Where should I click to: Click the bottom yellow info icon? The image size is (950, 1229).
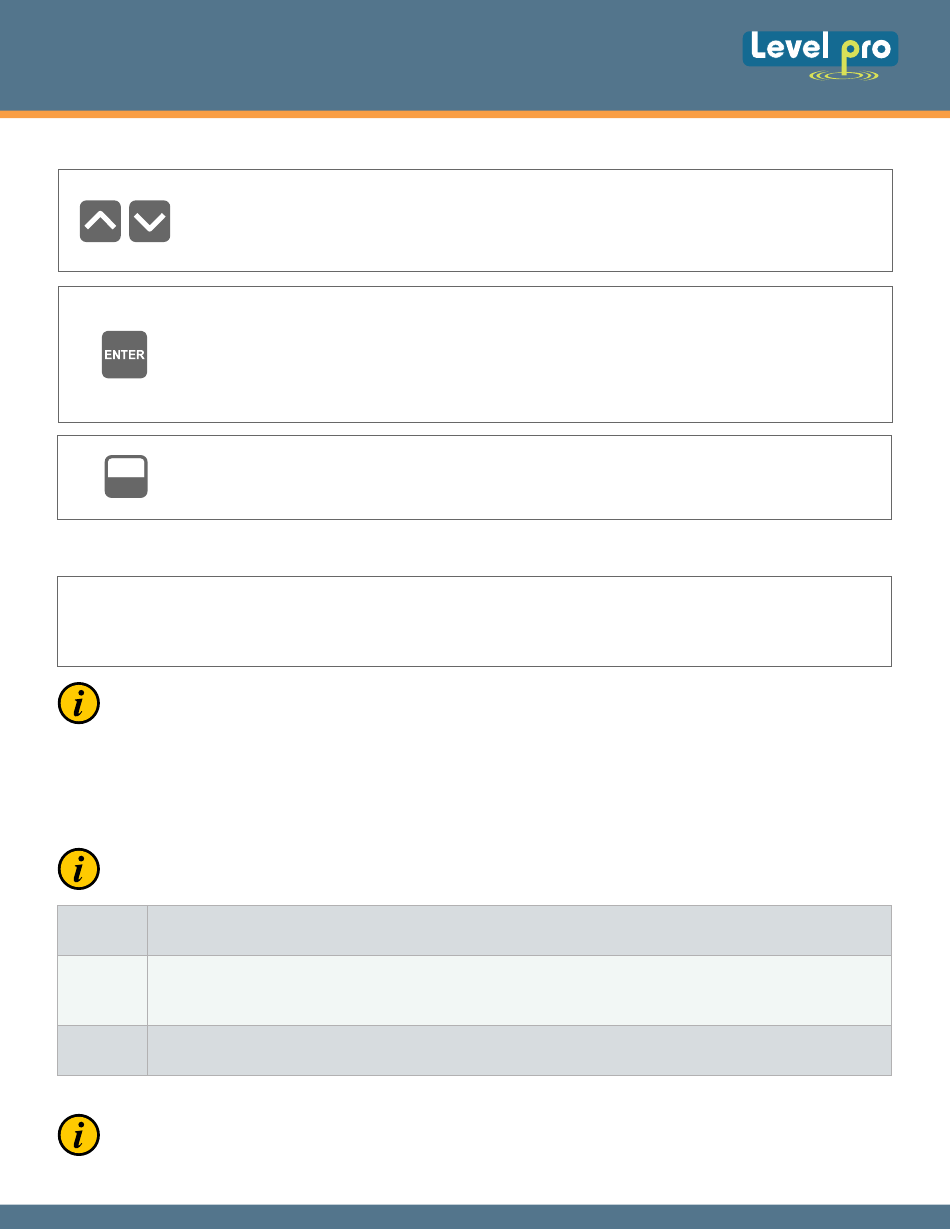point(80,1135)
